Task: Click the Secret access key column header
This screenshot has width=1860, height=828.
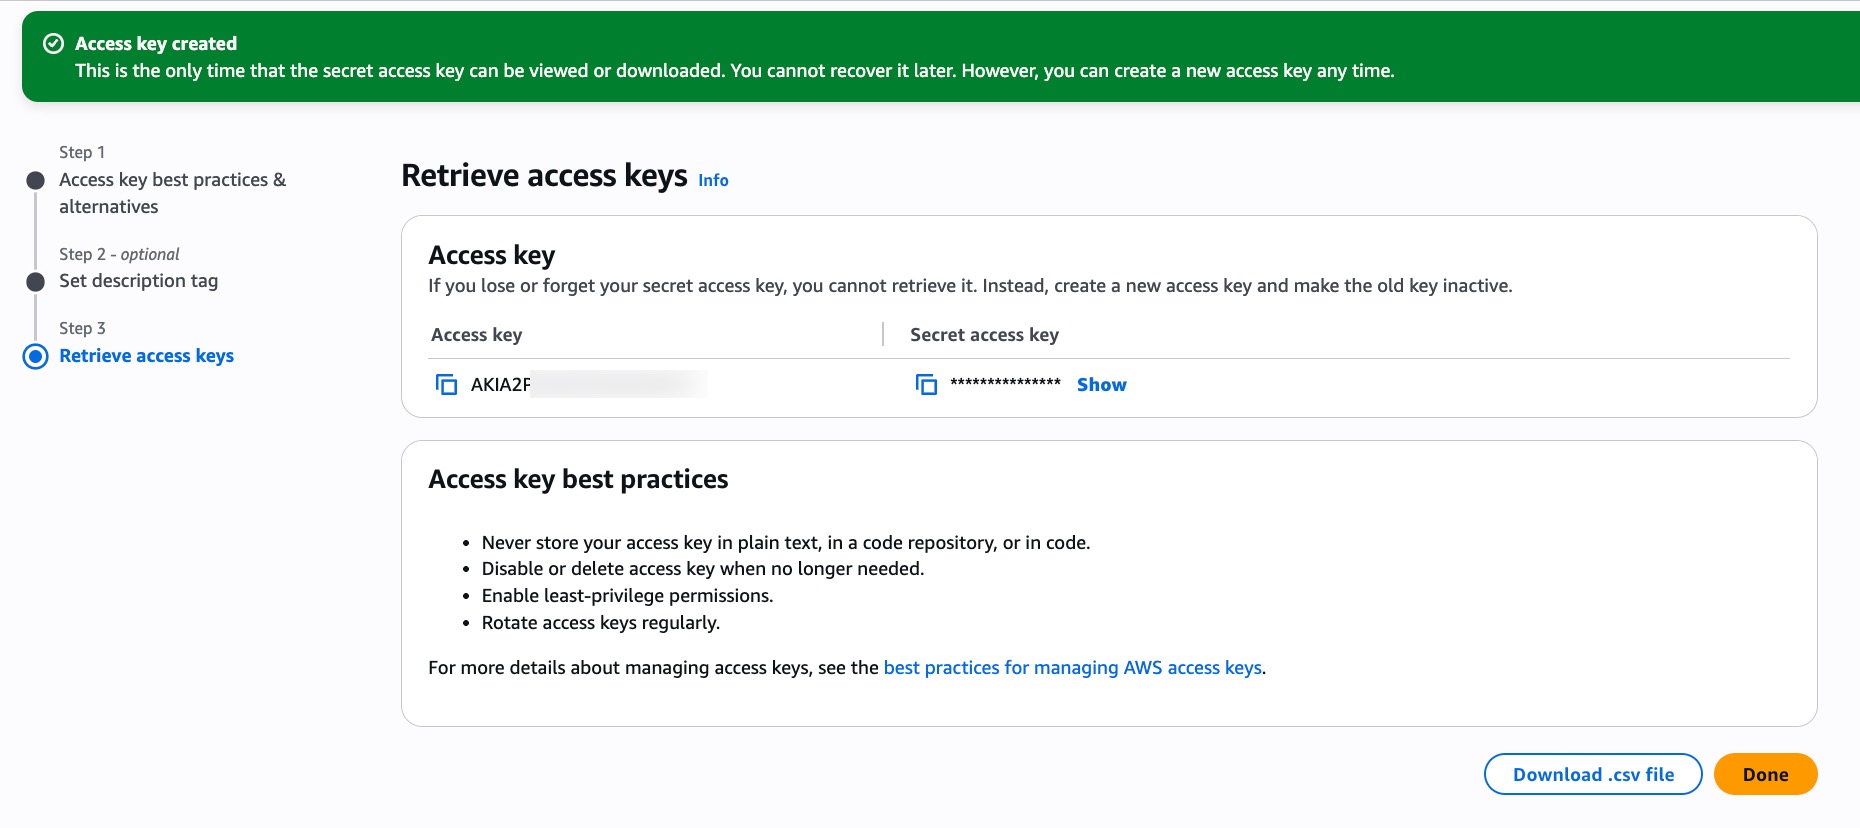Action: (x=983, y=335)
